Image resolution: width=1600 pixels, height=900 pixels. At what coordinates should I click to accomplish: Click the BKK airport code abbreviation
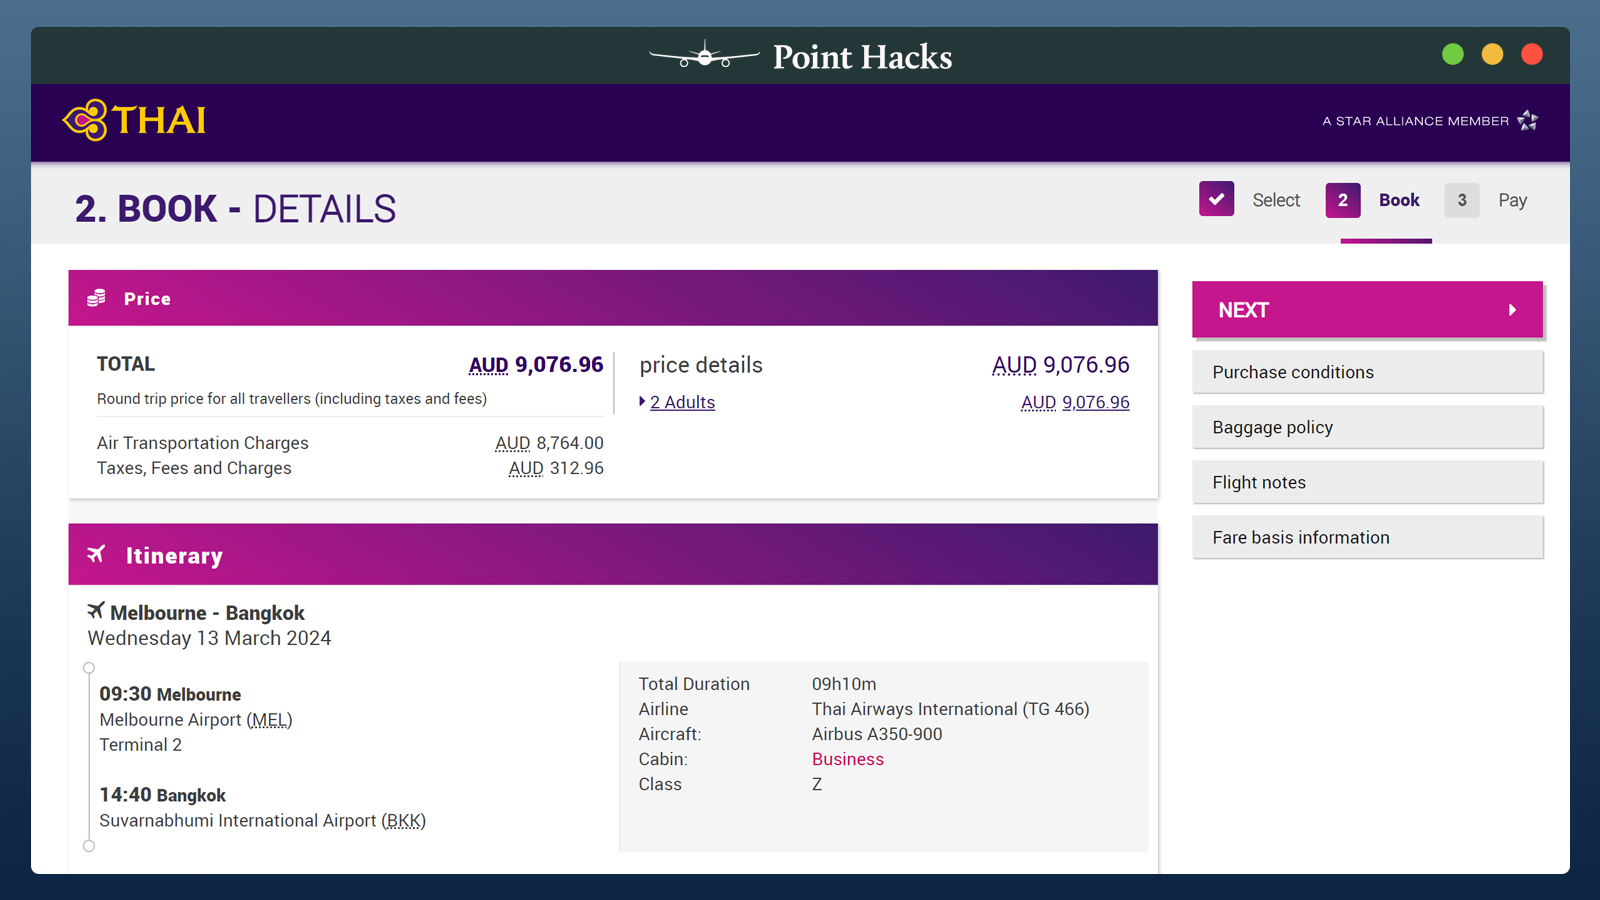404,821
